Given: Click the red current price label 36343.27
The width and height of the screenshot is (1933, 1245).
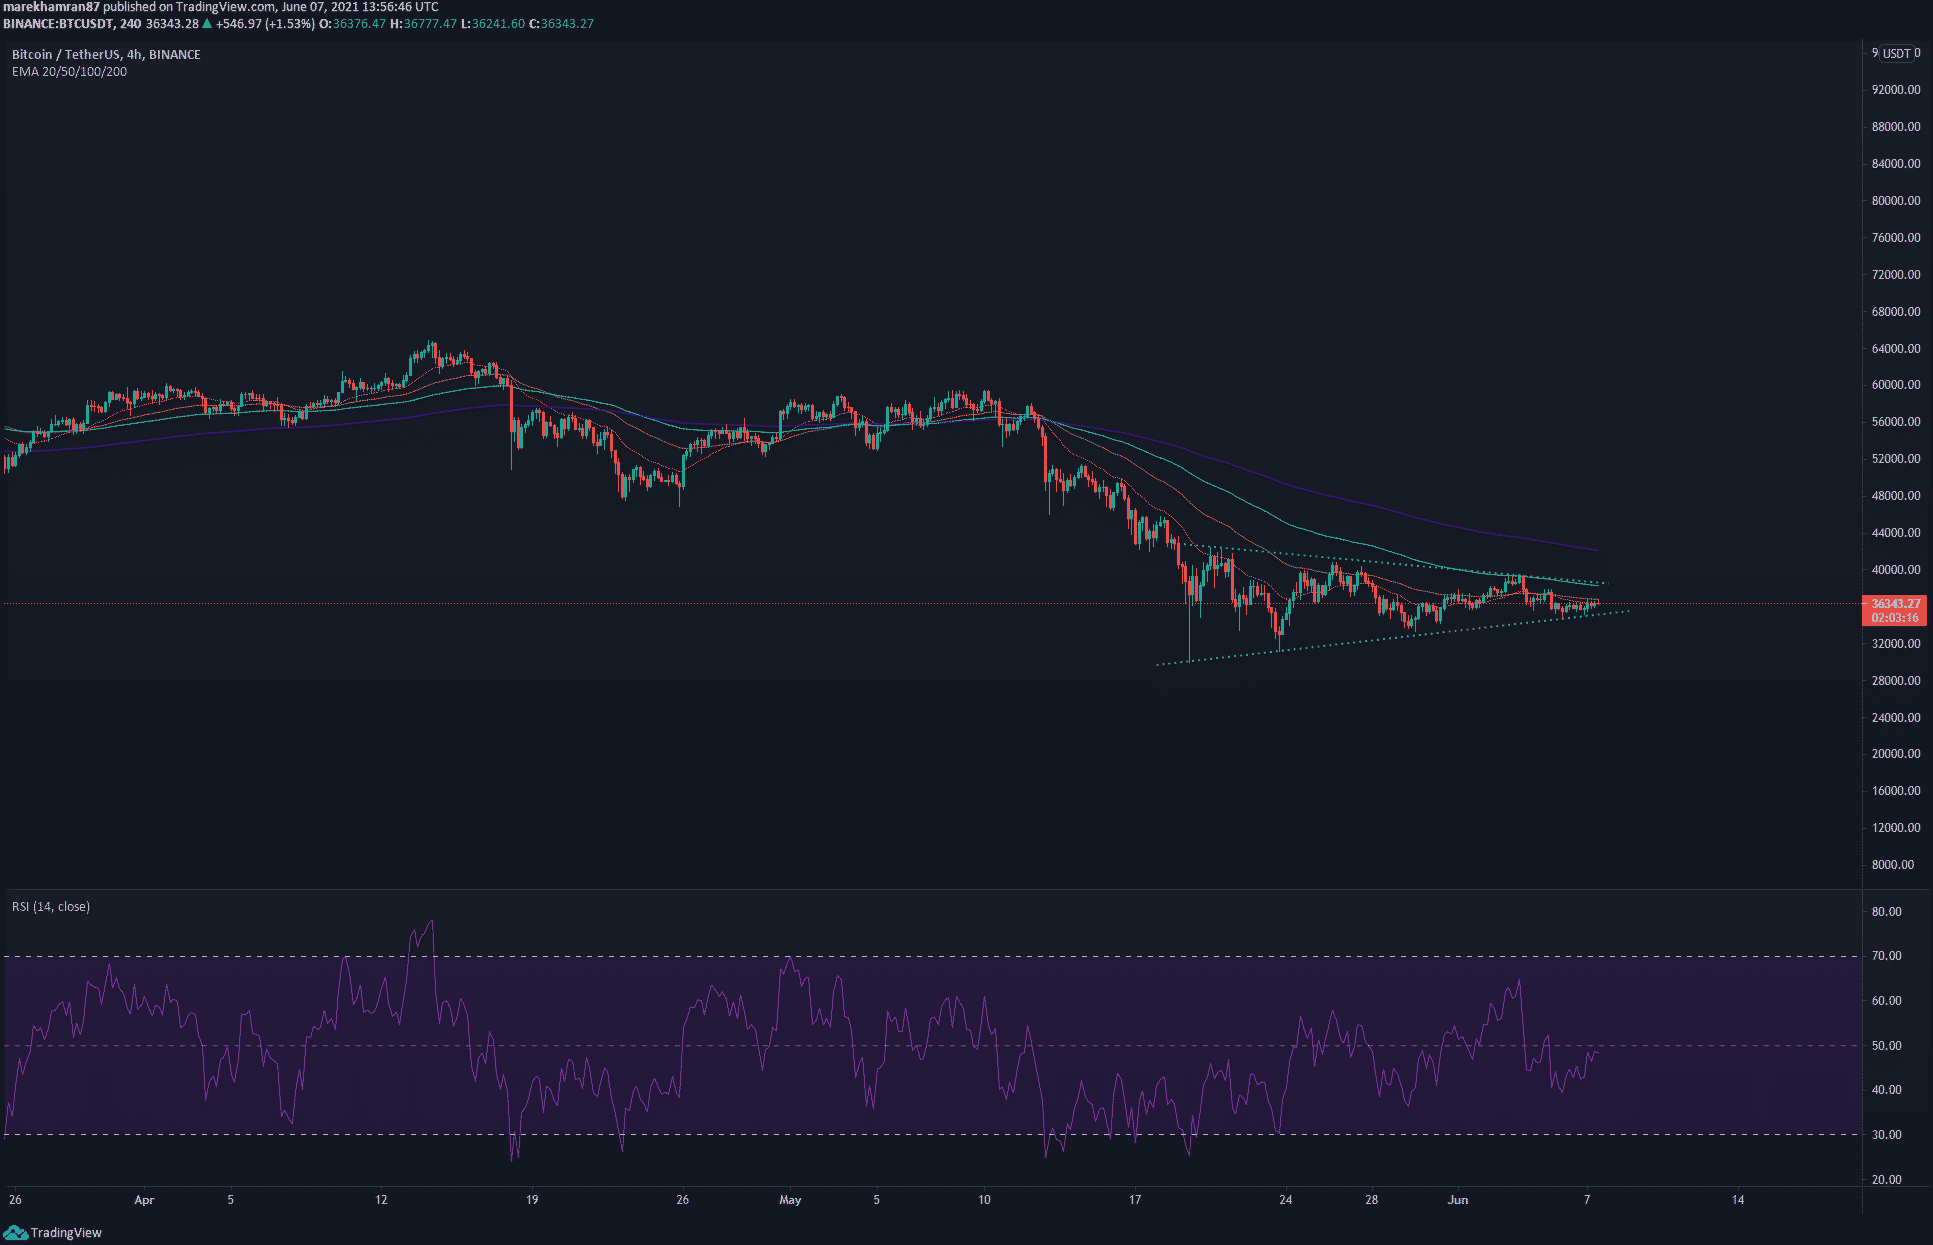Looking at the screenshot, I should pos(1895,604).
